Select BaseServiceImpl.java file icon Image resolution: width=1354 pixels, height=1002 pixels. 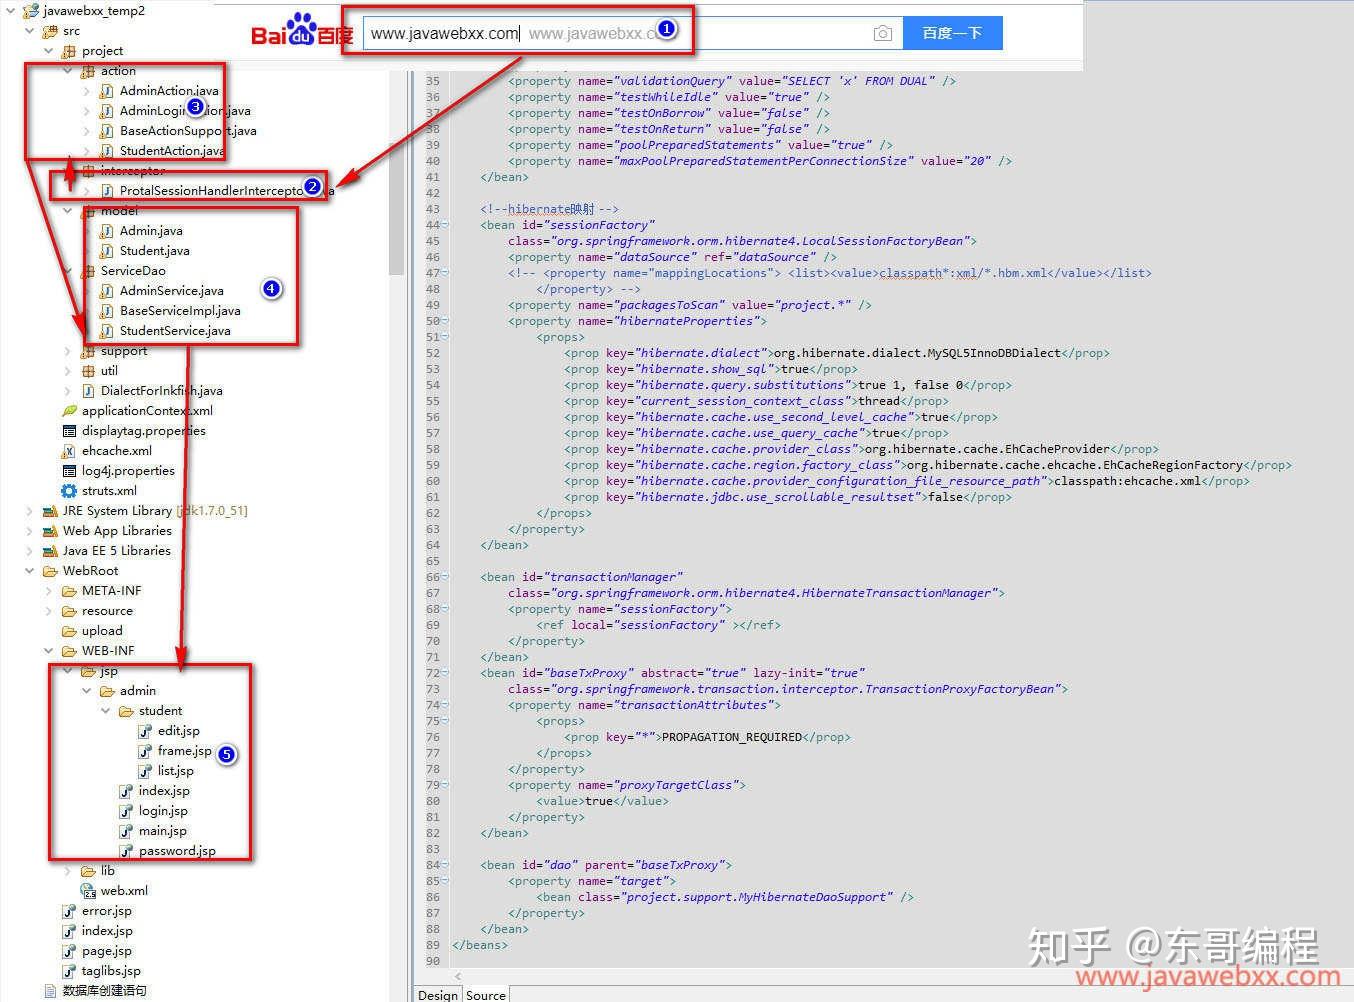point(107,311)
